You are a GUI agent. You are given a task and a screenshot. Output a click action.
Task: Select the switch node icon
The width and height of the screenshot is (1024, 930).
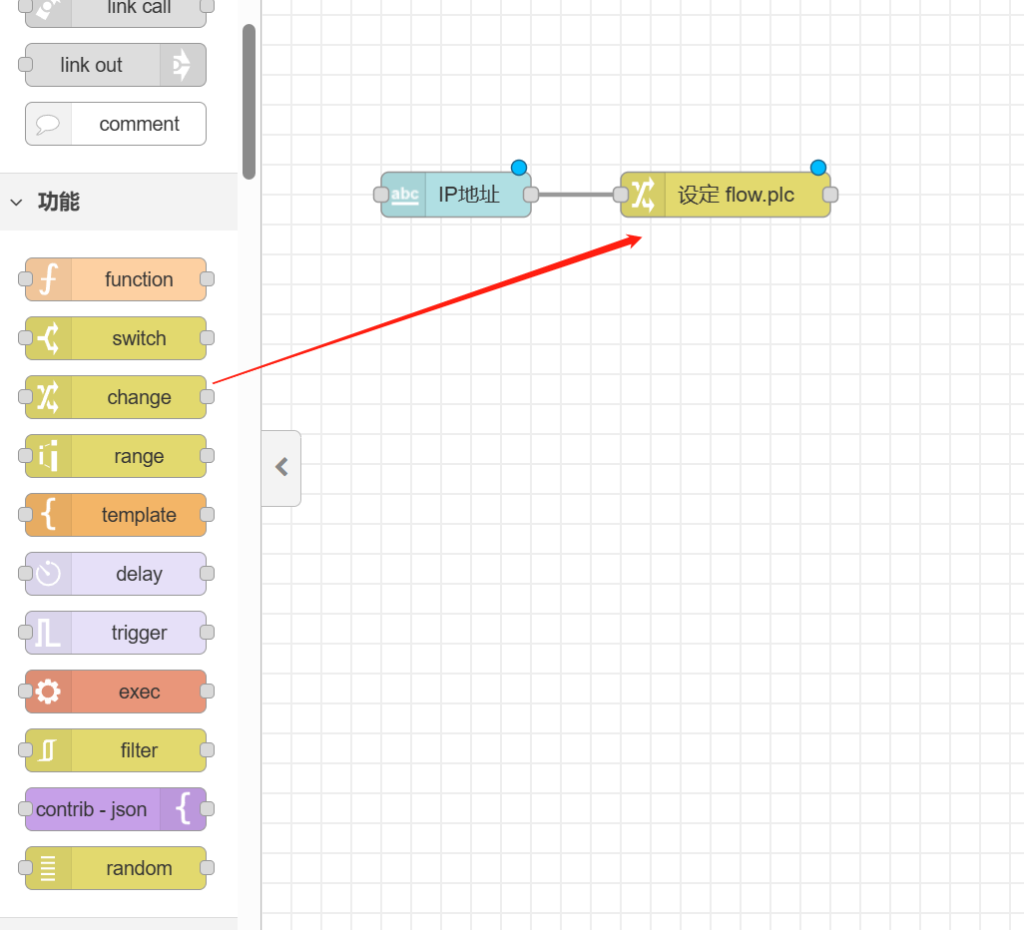coord(48,339)
